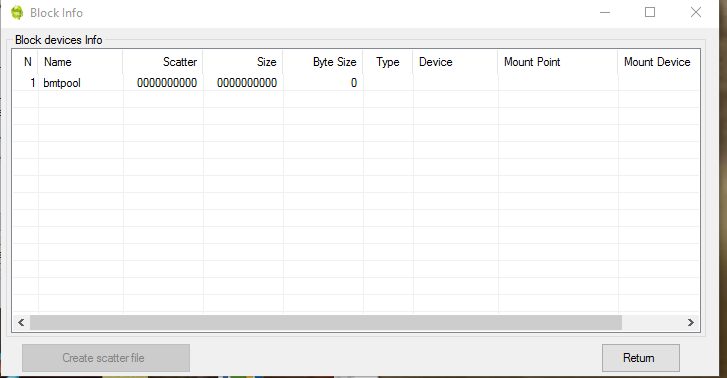
Task: Click the Mount Point column header
Action: [x=558, y=62]
